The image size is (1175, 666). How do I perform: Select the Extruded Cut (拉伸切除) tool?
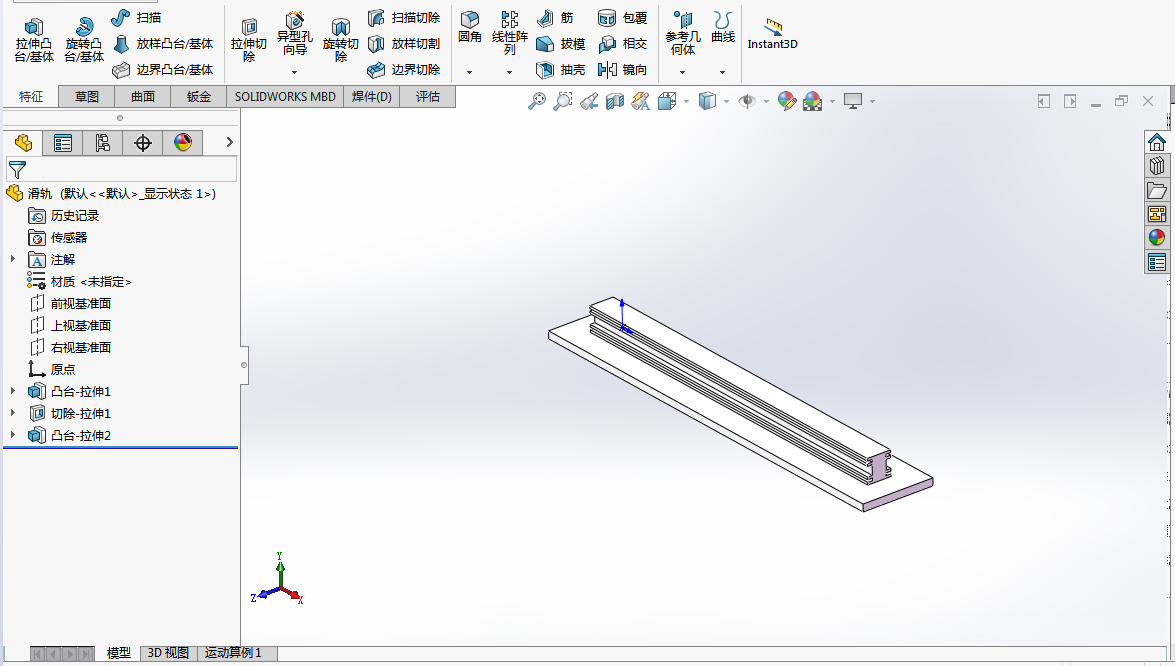[x=249, y=40]
